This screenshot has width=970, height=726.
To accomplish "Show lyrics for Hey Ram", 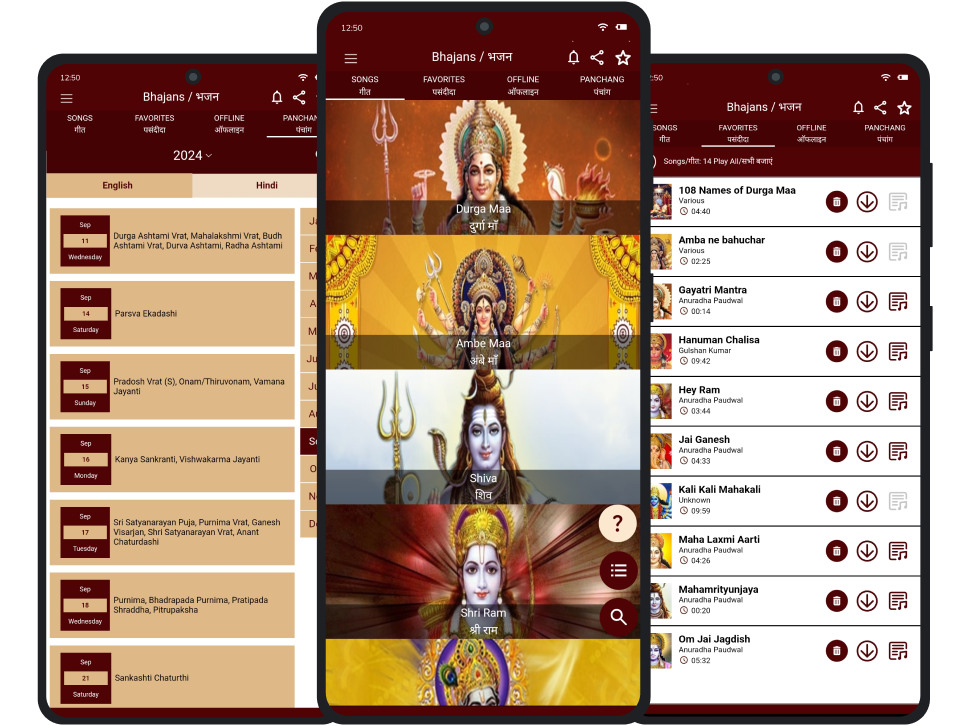I will (x=898, y=401).
